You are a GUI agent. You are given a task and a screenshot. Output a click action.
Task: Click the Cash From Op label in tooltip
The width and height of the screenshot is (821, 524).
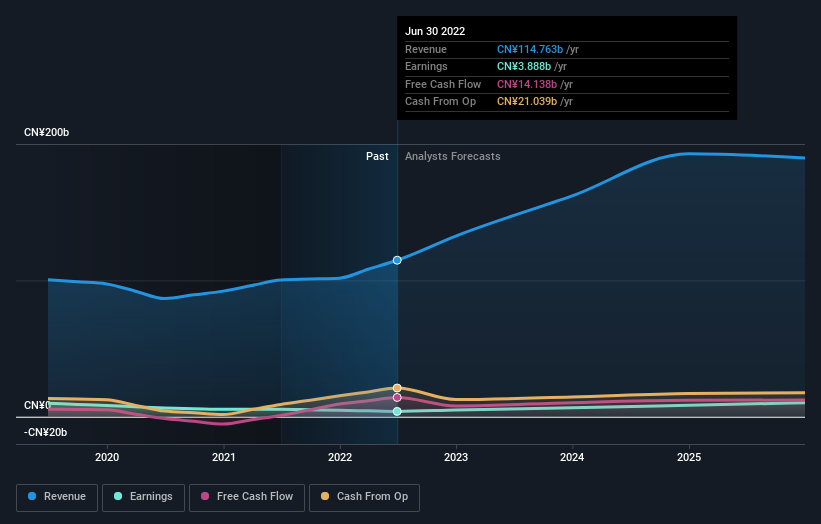[440, 102]
